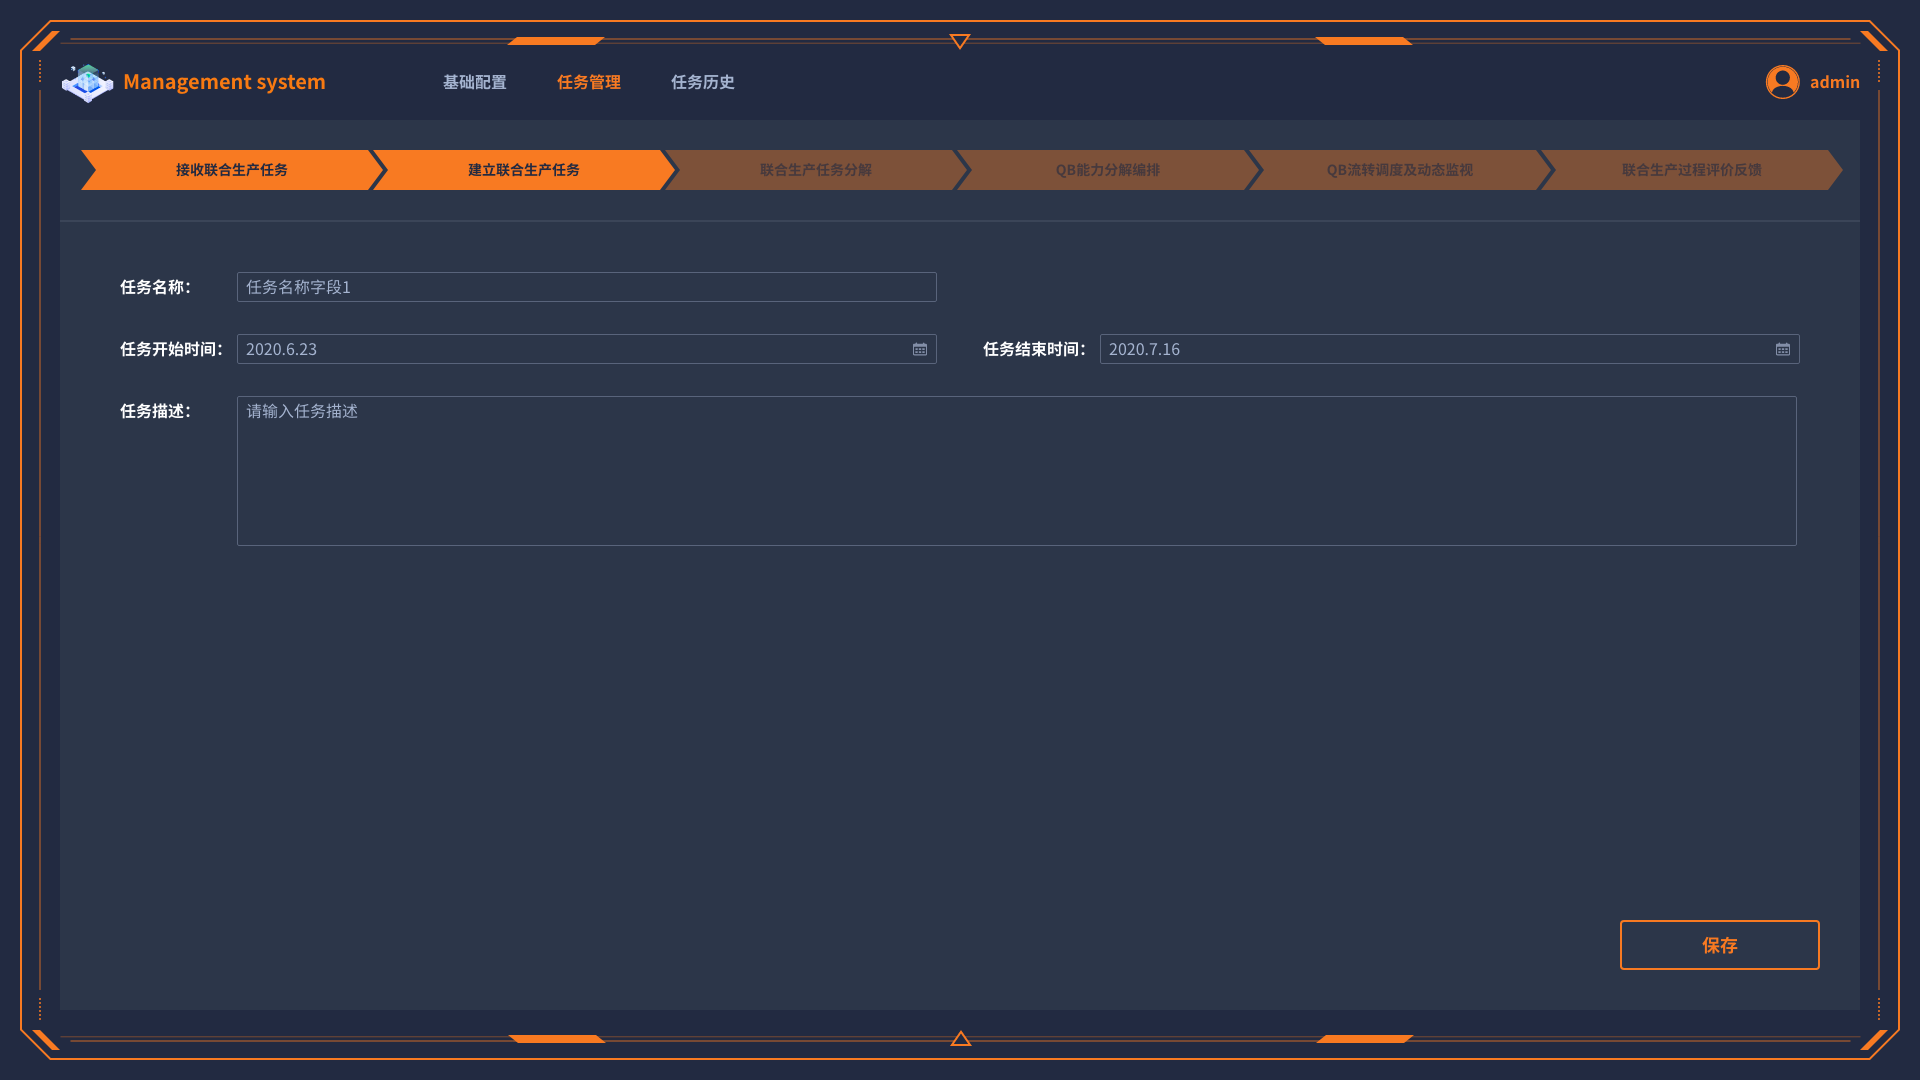Image resolution: width=1920 pixels, height=1080 pixels.
Task: Click the admin username text
Action: [1835, 82]
